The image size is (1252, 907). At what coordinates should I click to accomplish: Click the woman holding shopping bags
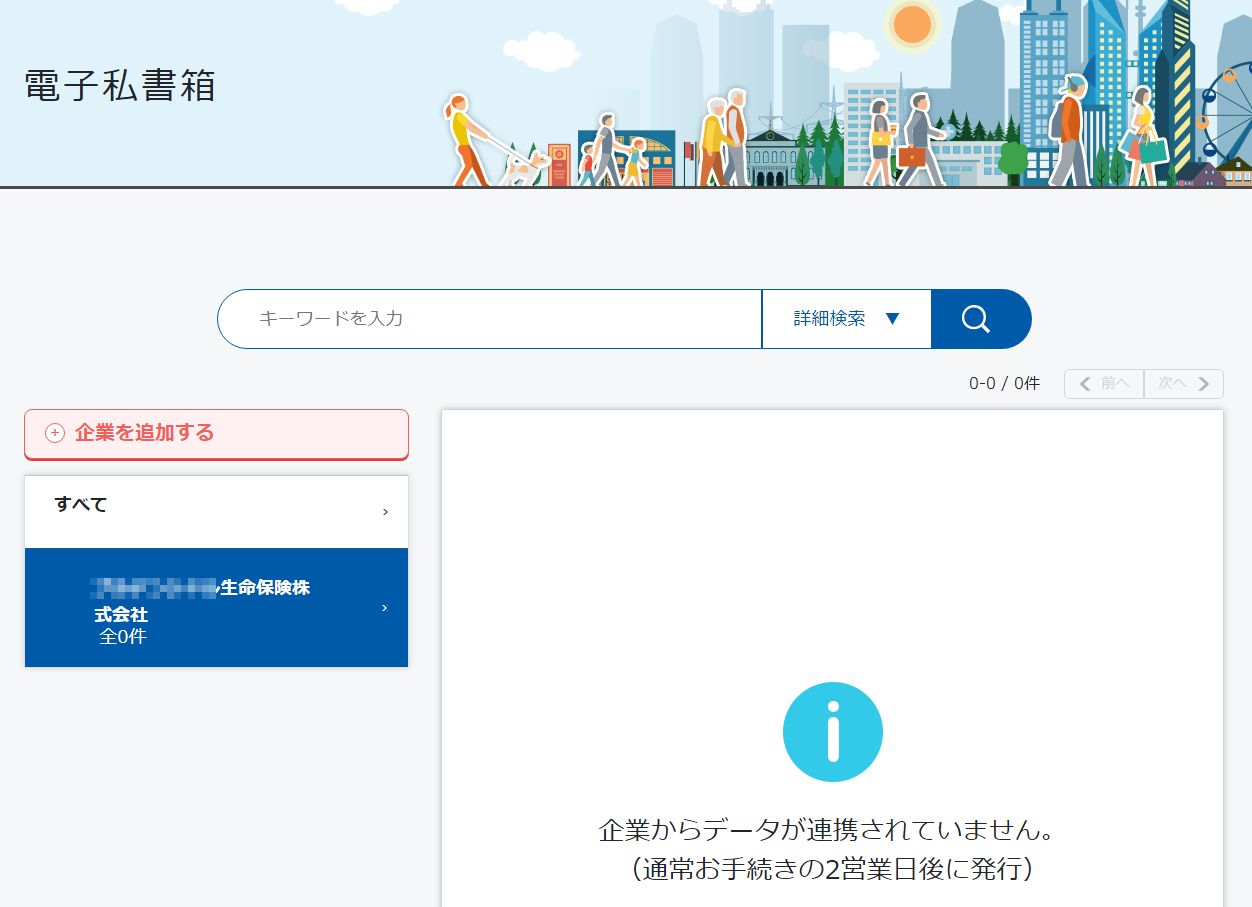coord(1143,135)
